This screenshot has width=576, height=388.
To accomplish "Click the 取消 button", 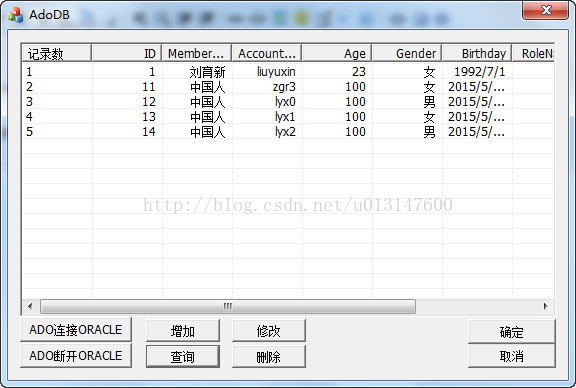I will click(511, 356).
